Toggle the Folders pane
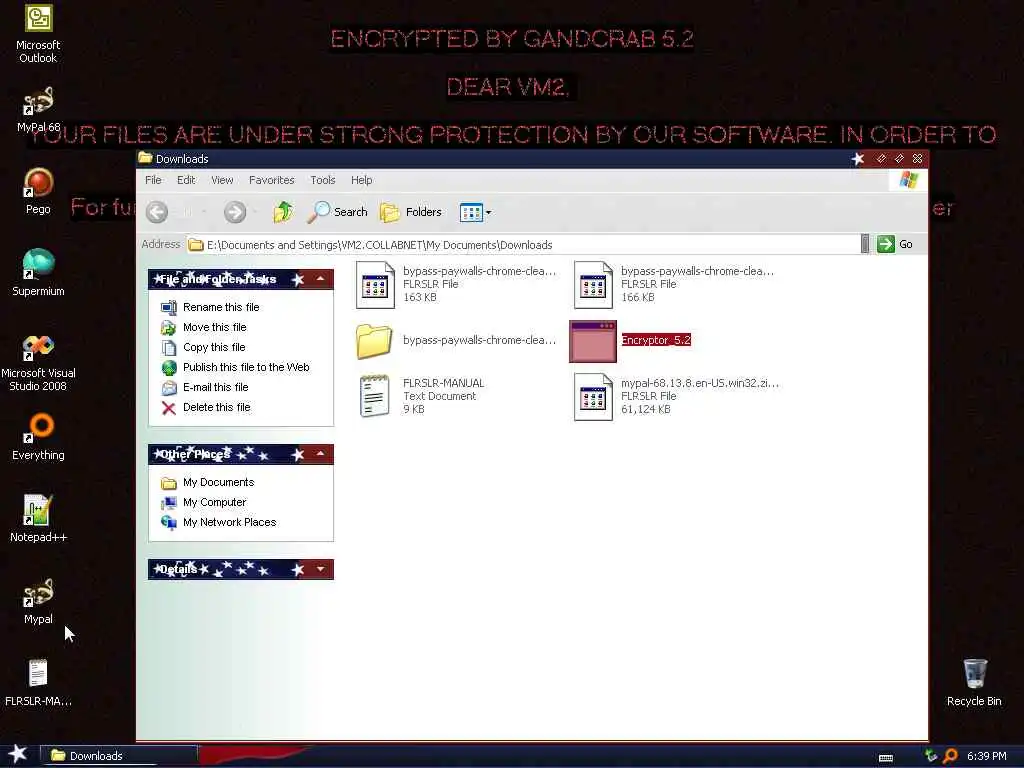 (x=411, y=212)
